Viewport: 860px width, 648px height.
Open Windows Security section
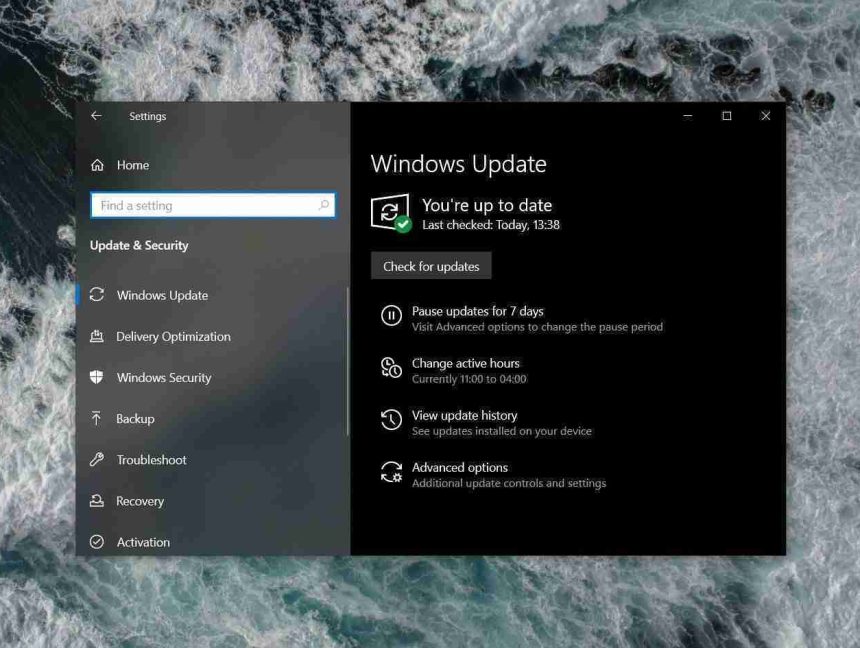click(164, 377)
